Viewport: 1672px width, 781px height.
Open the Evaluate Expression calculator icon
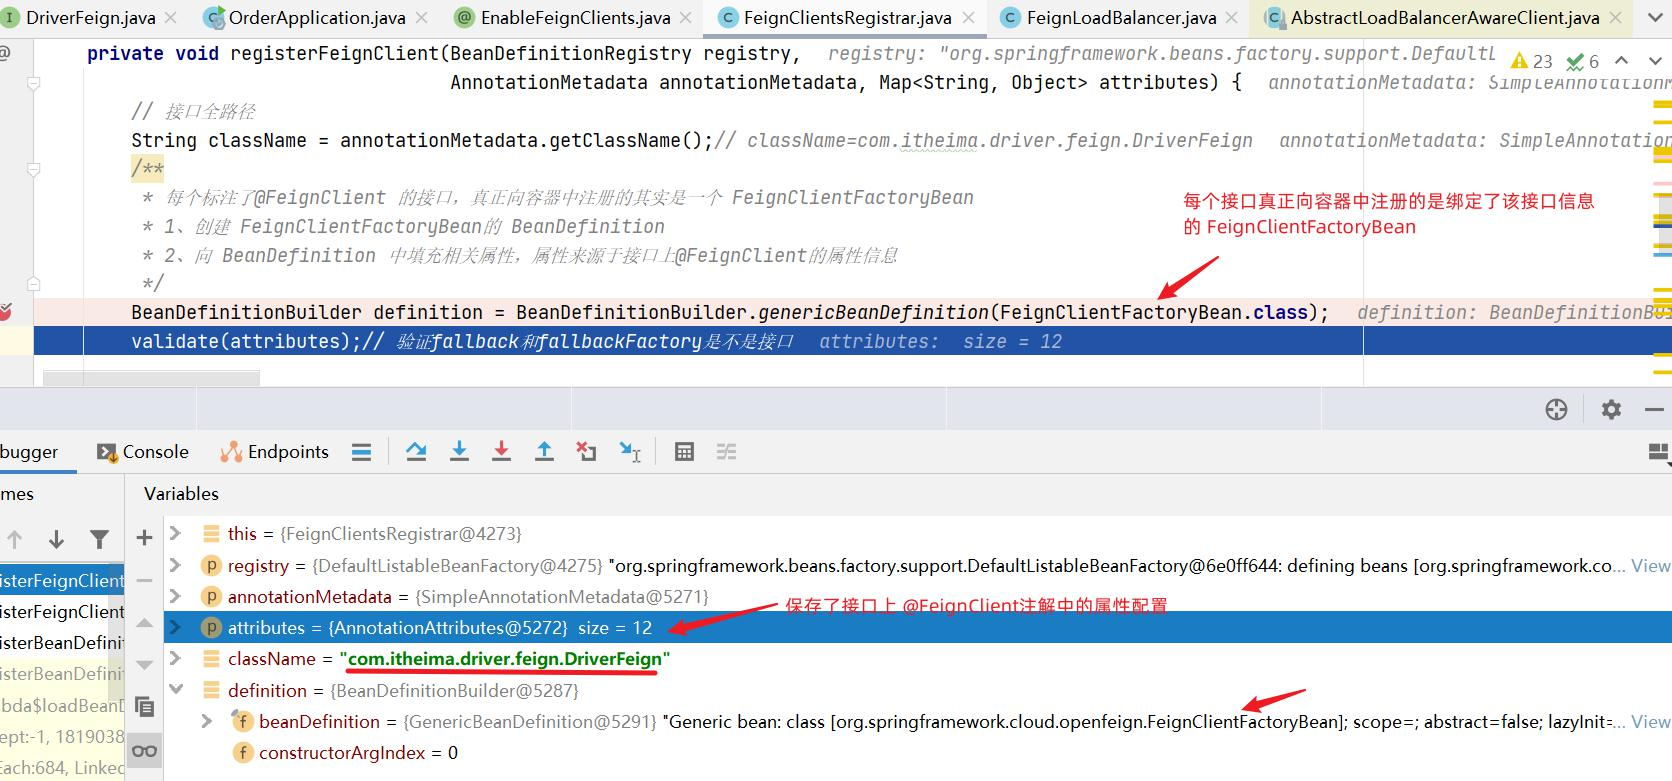(684, 452)
